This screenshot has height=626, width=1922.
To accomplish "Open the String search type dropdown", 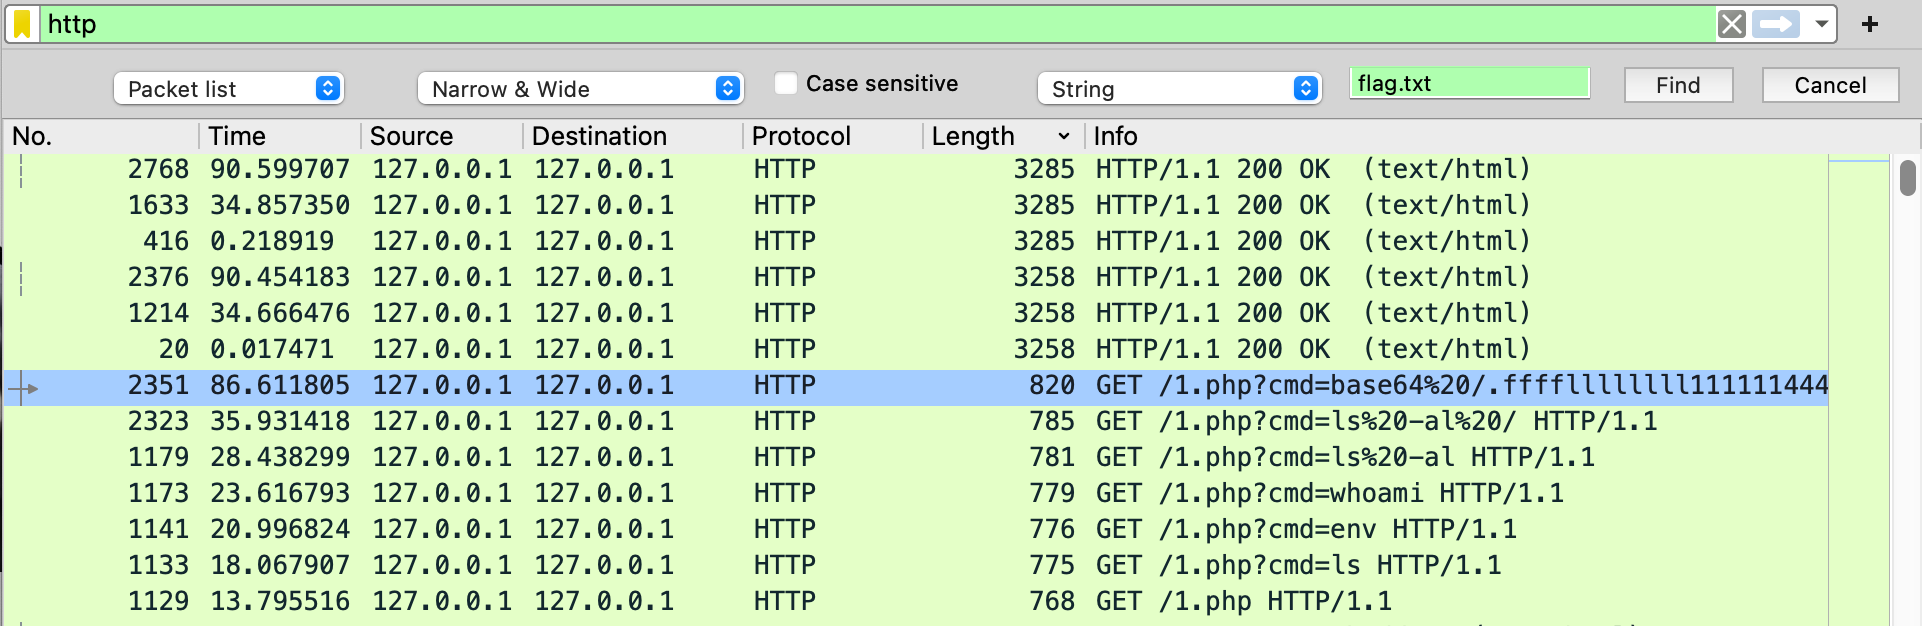I will [1179, 89].
